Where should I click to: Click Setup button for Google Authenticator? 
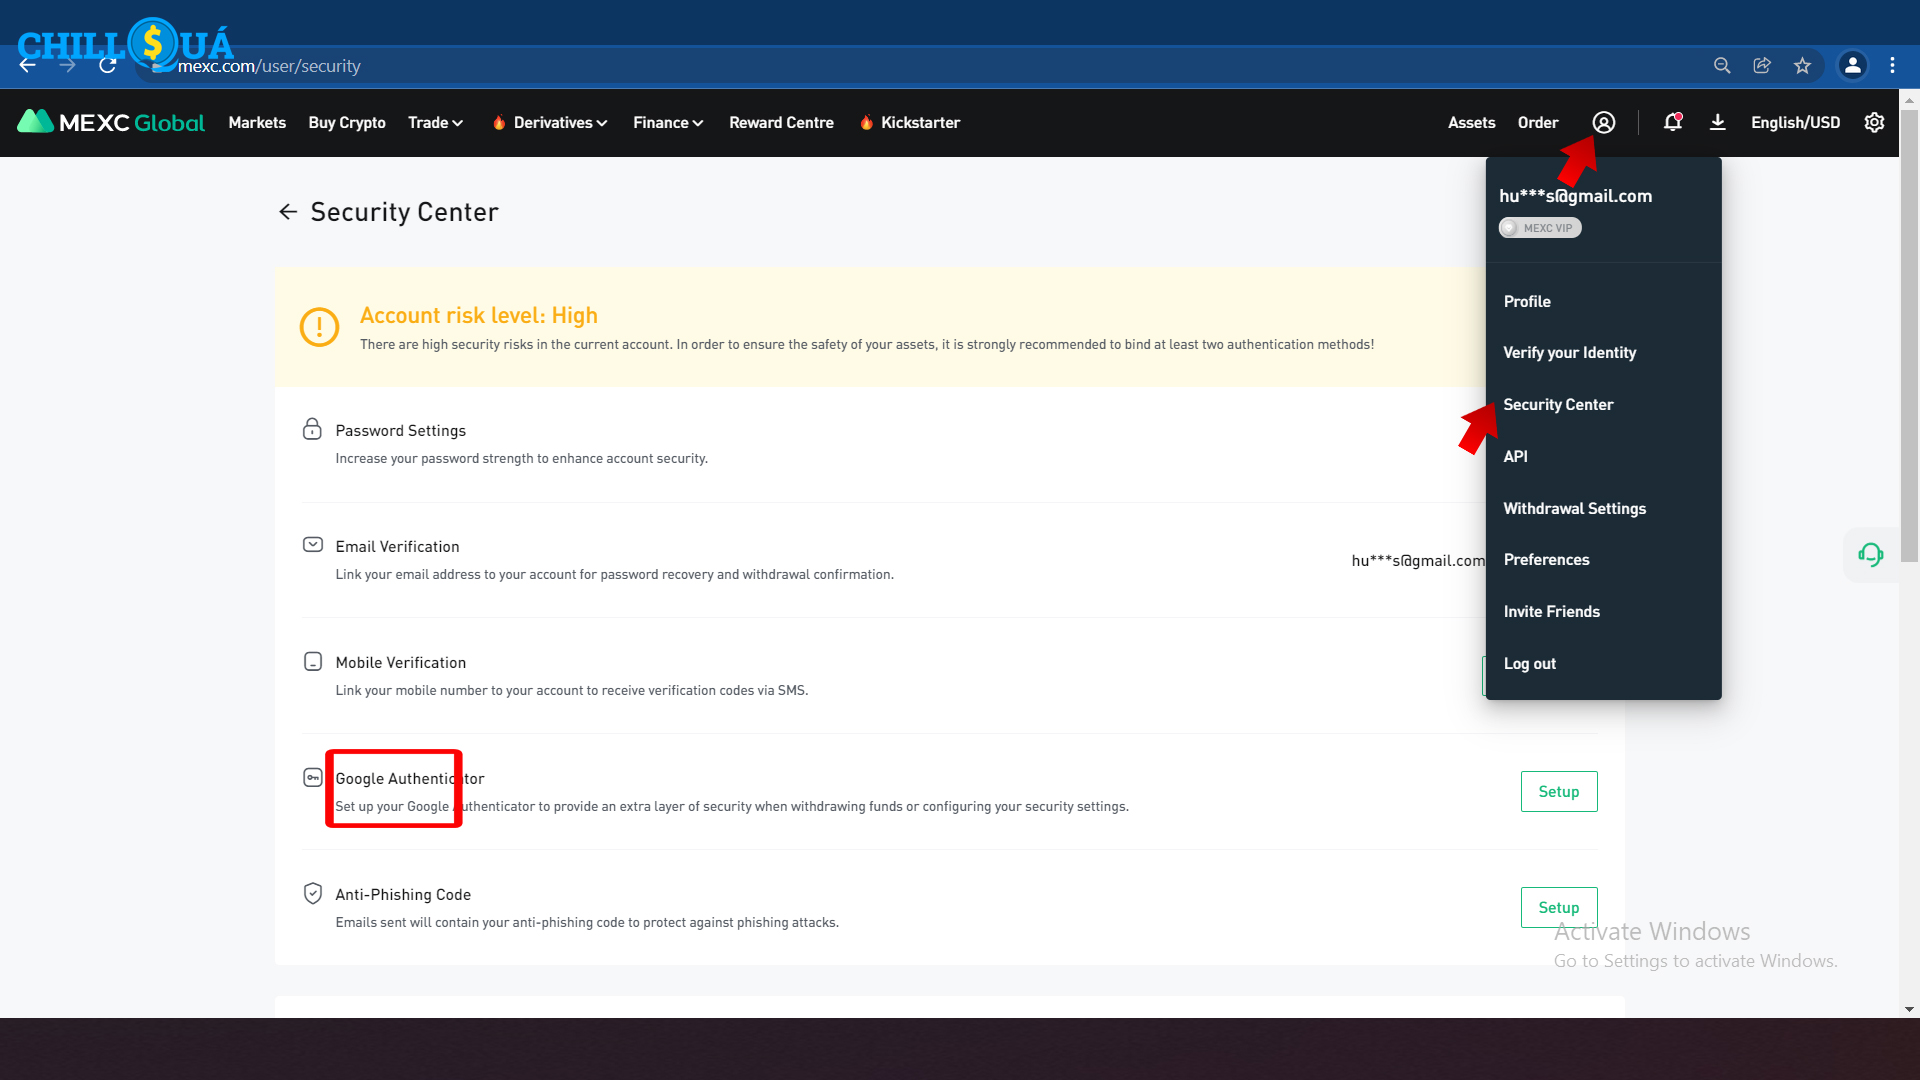tap(1558, 791)
